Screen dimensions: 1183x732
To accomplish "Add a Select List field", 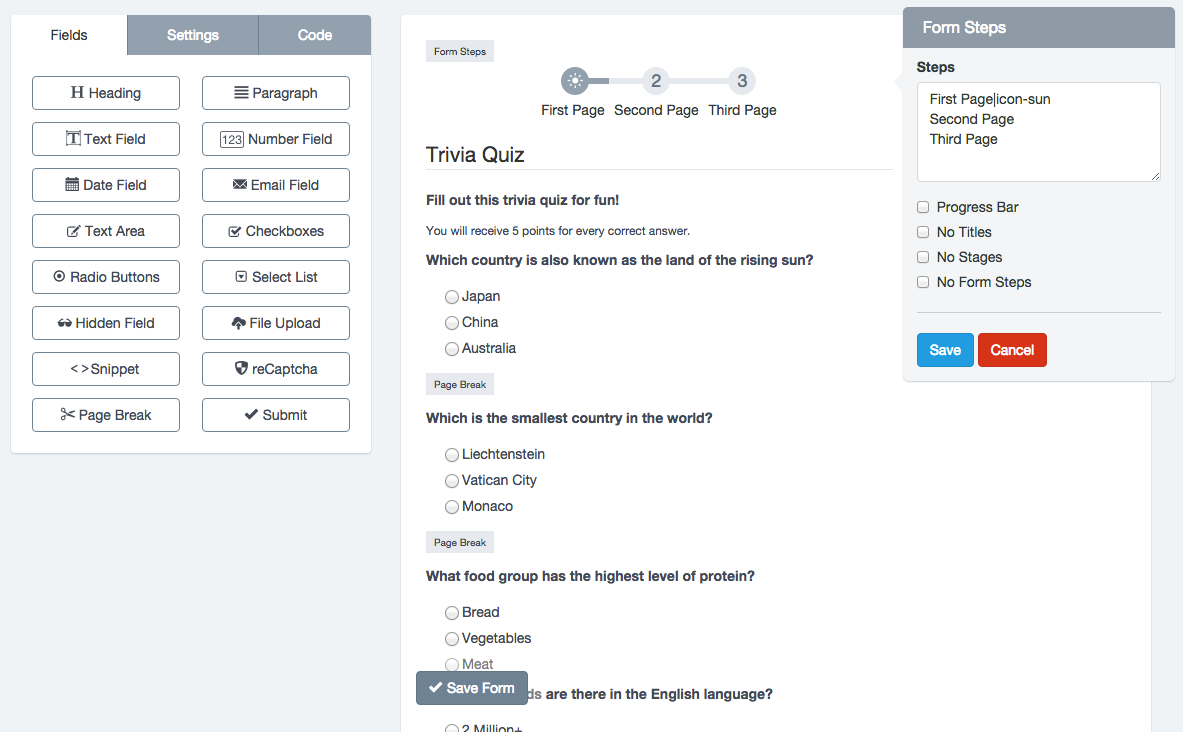I will 276,277.
